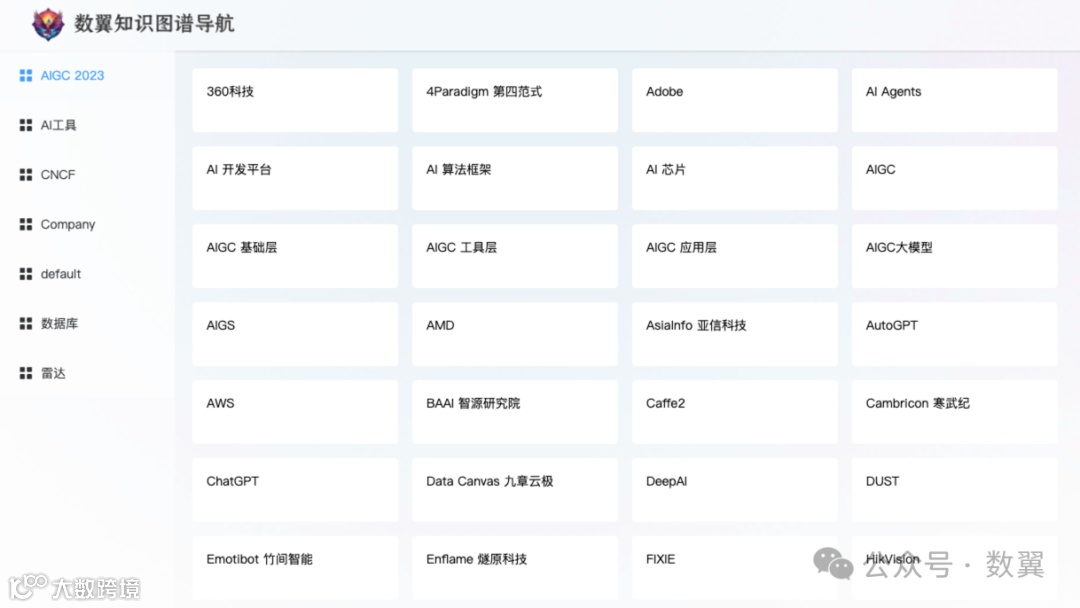Click the grid icon beside AI工具
This screenshot has height=608, width=1080.
click(25, 125)
